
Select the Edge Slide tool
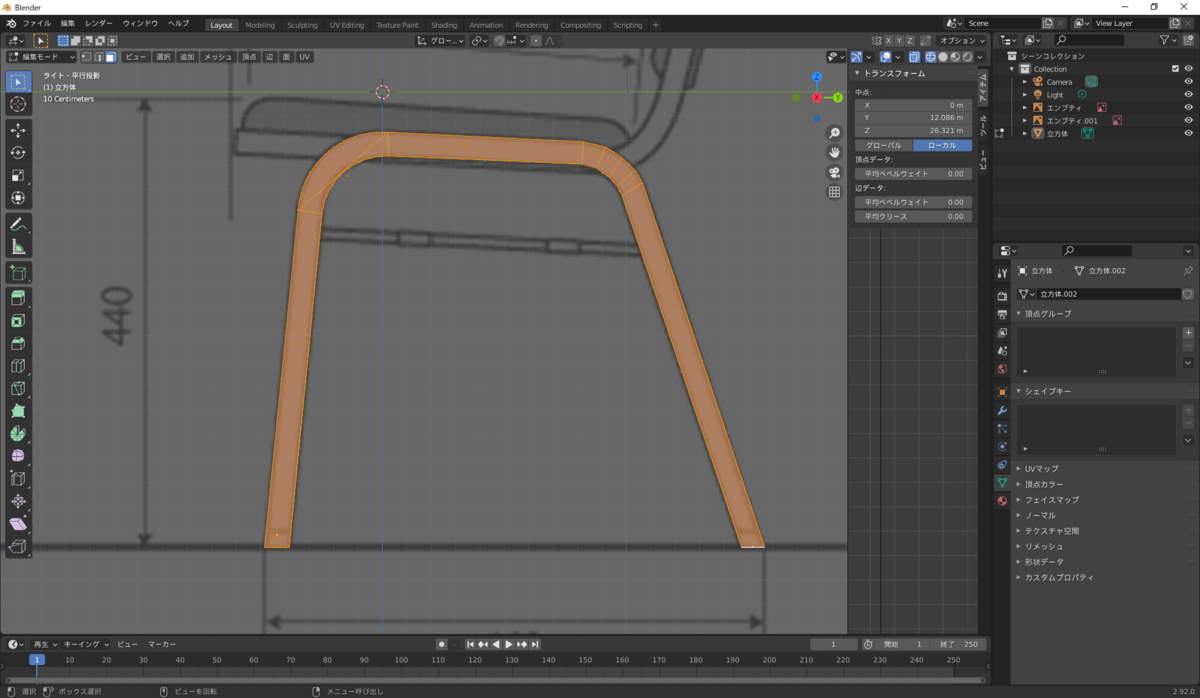point(18,479)
